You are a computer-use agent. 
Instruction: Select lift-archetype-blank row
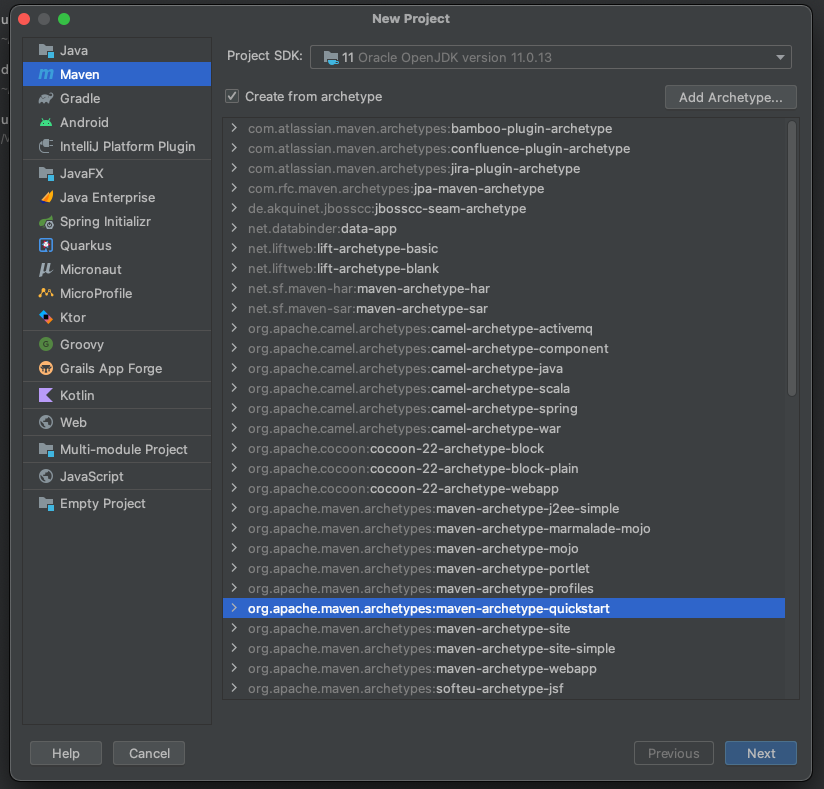tap(504, 268)
